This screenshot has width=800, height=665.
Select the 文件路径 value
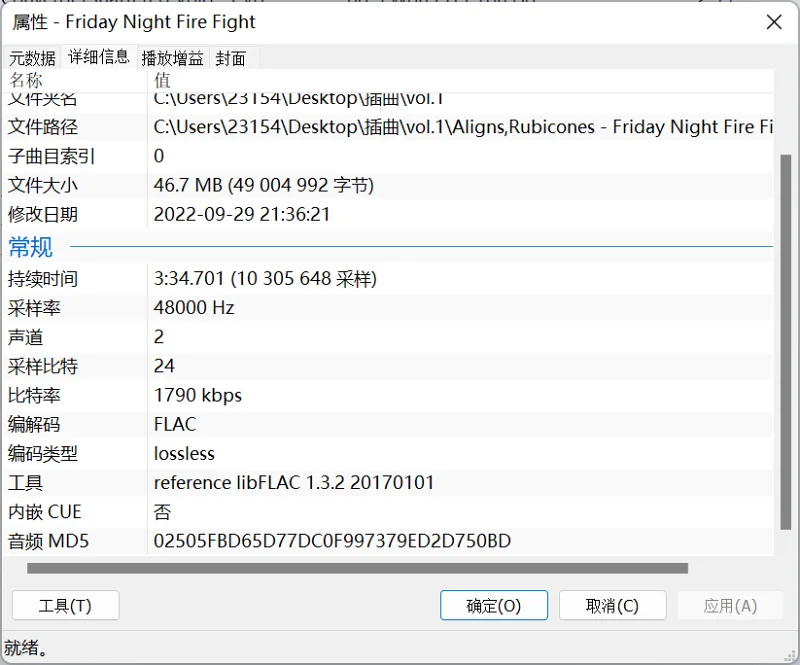click(463, 127)
